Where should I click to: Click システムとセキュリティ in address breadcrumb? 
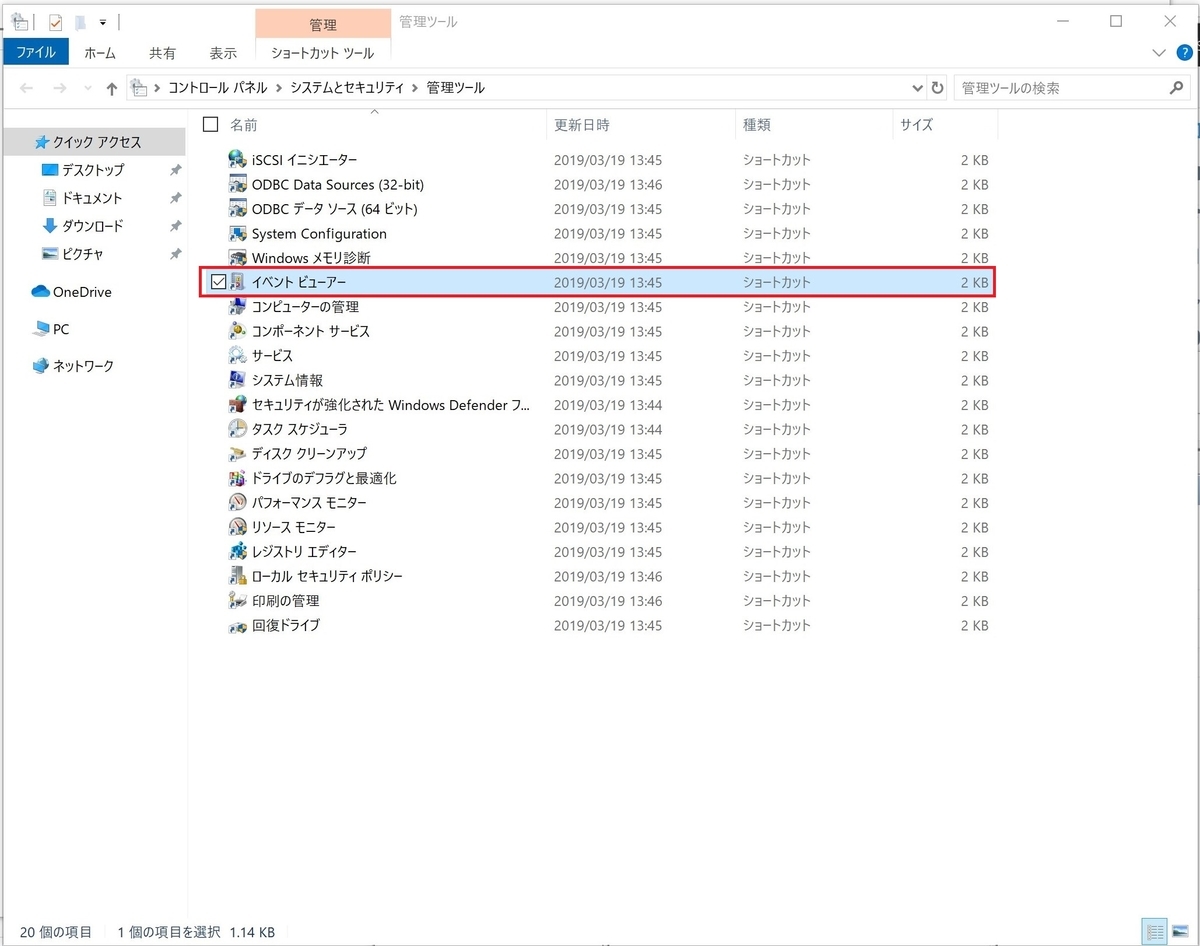pyautogui.click(x=347, y=88)
